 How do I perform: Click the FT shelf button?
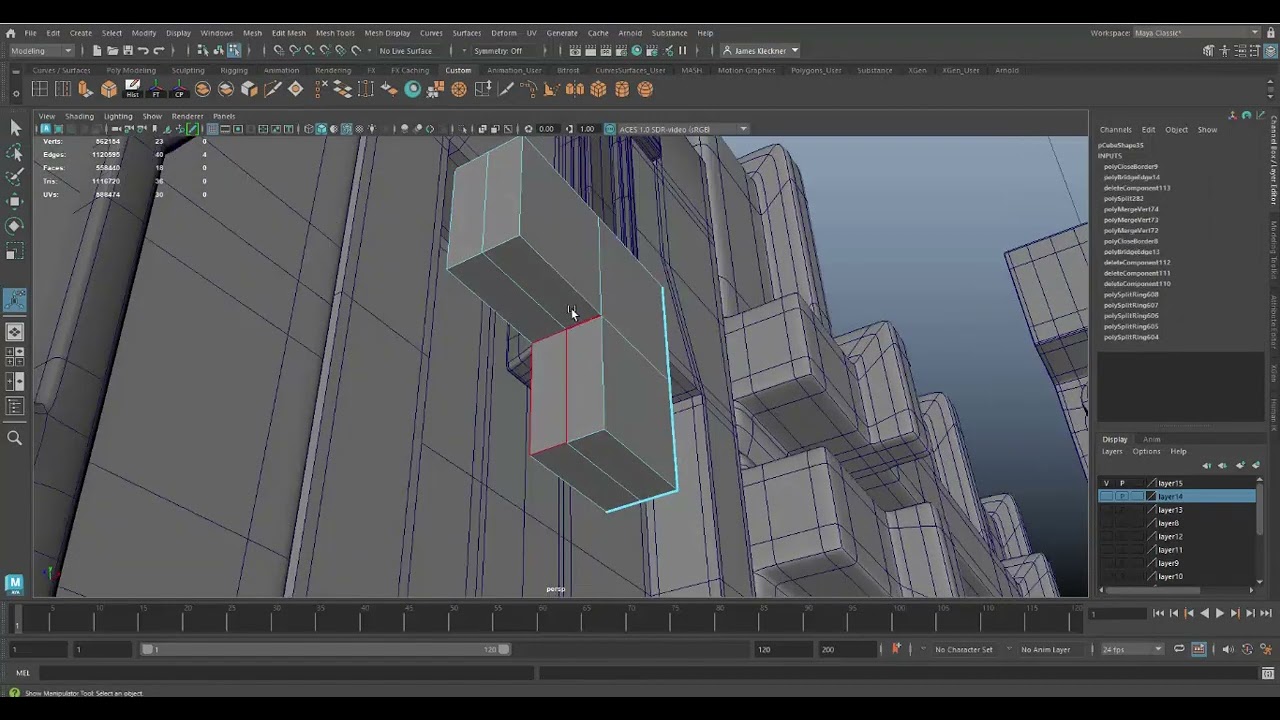pos(156,89)
